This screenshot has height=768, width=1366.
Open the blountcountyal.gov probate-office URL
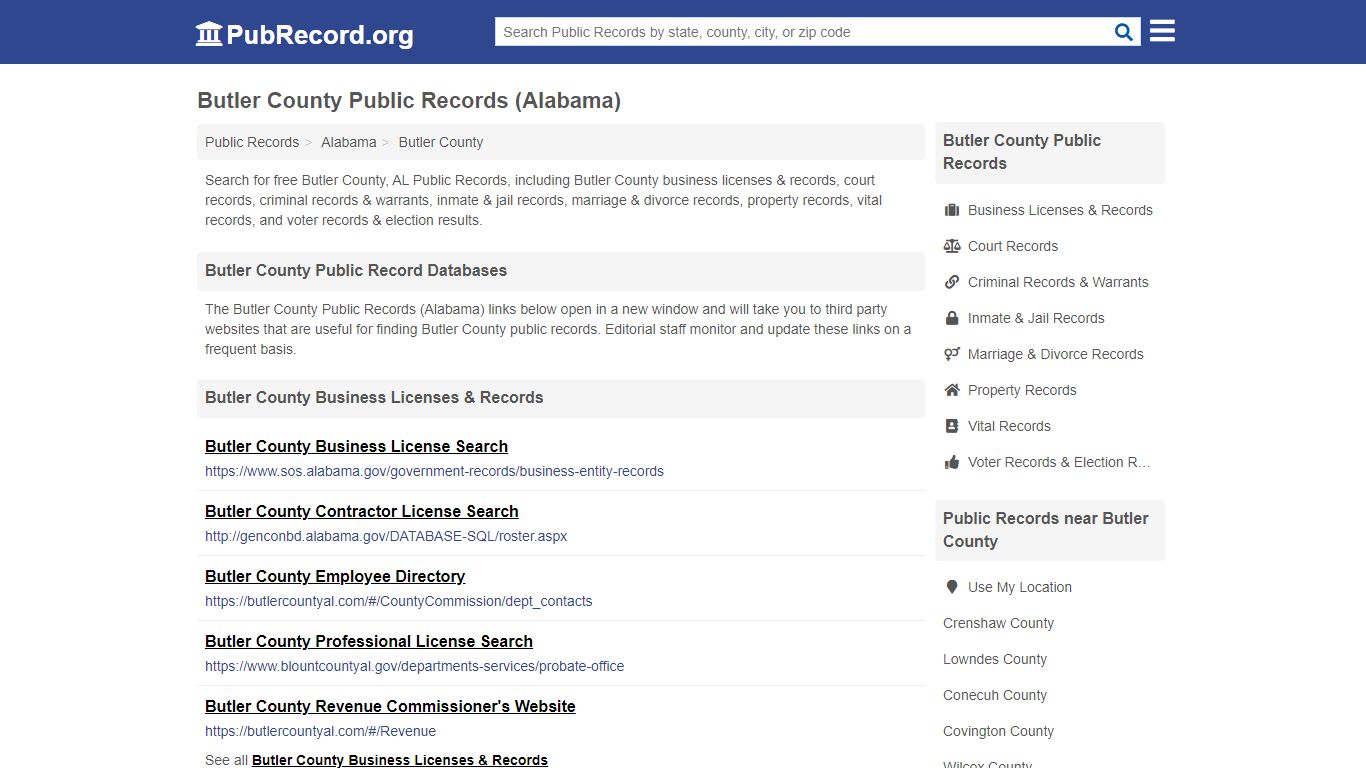point(414,666)
